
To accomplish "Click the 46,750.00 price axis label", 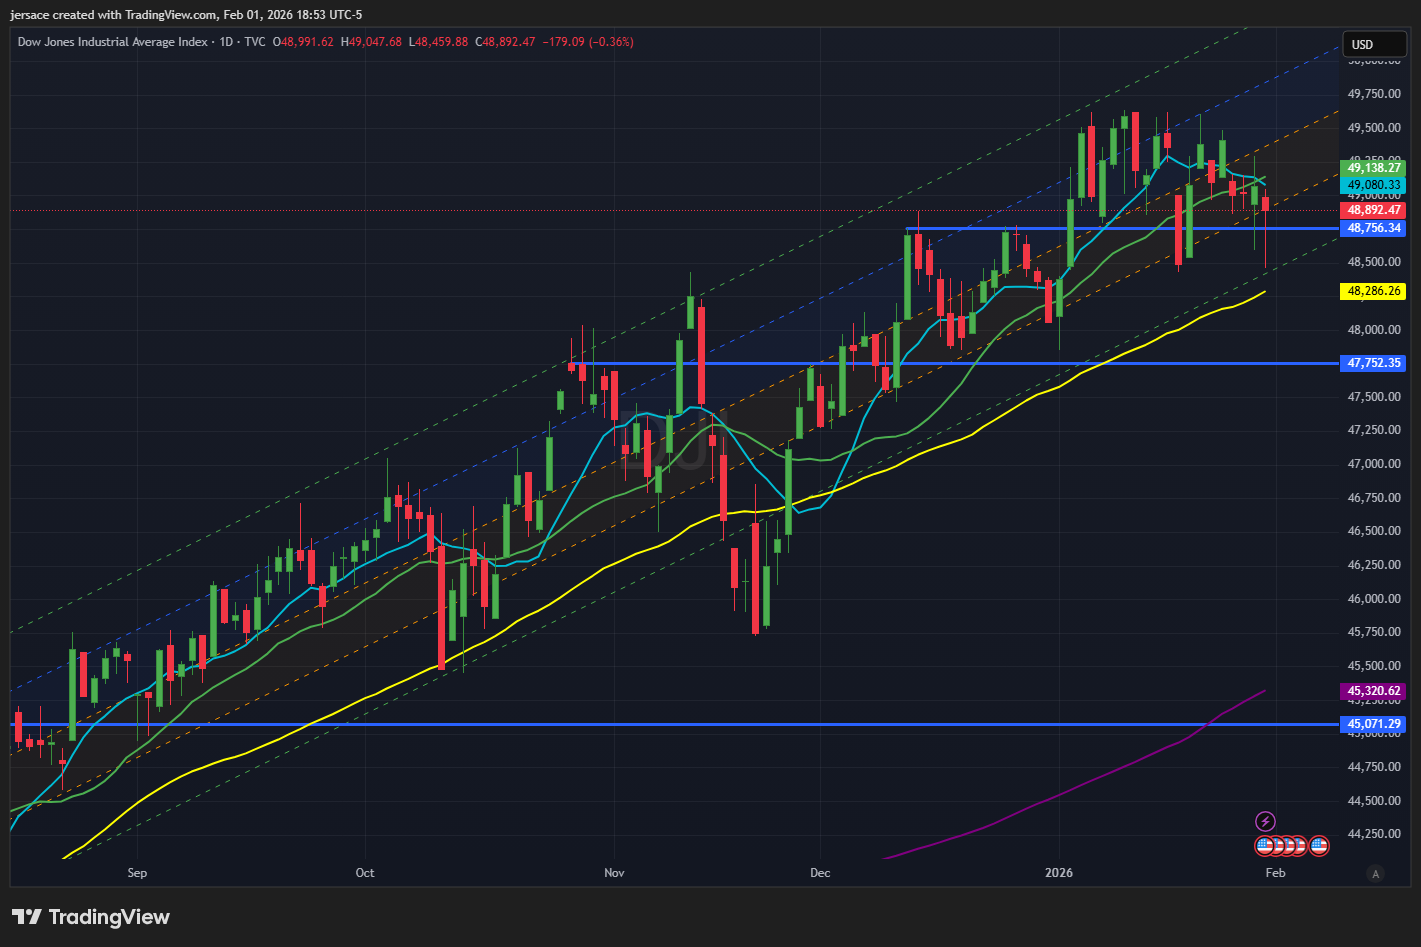I will 1374,498.
